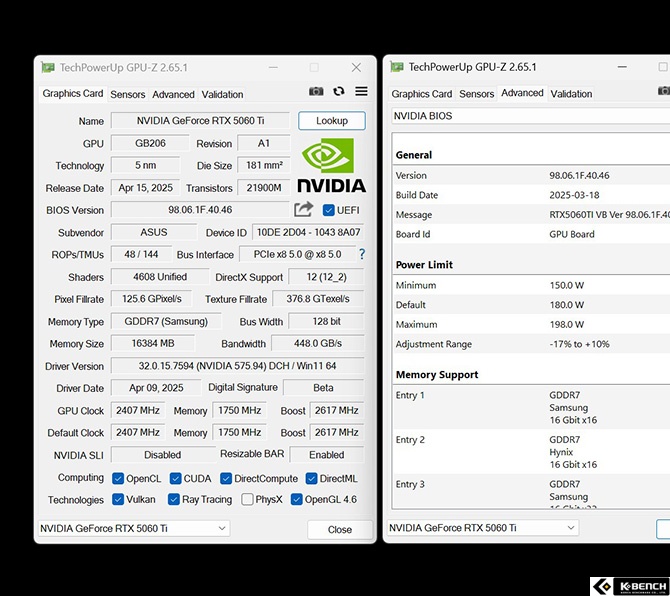Open NVIDIA BIOS category dropdown
Viewport: 670px width, 596px height.
[x=531, y=116]
